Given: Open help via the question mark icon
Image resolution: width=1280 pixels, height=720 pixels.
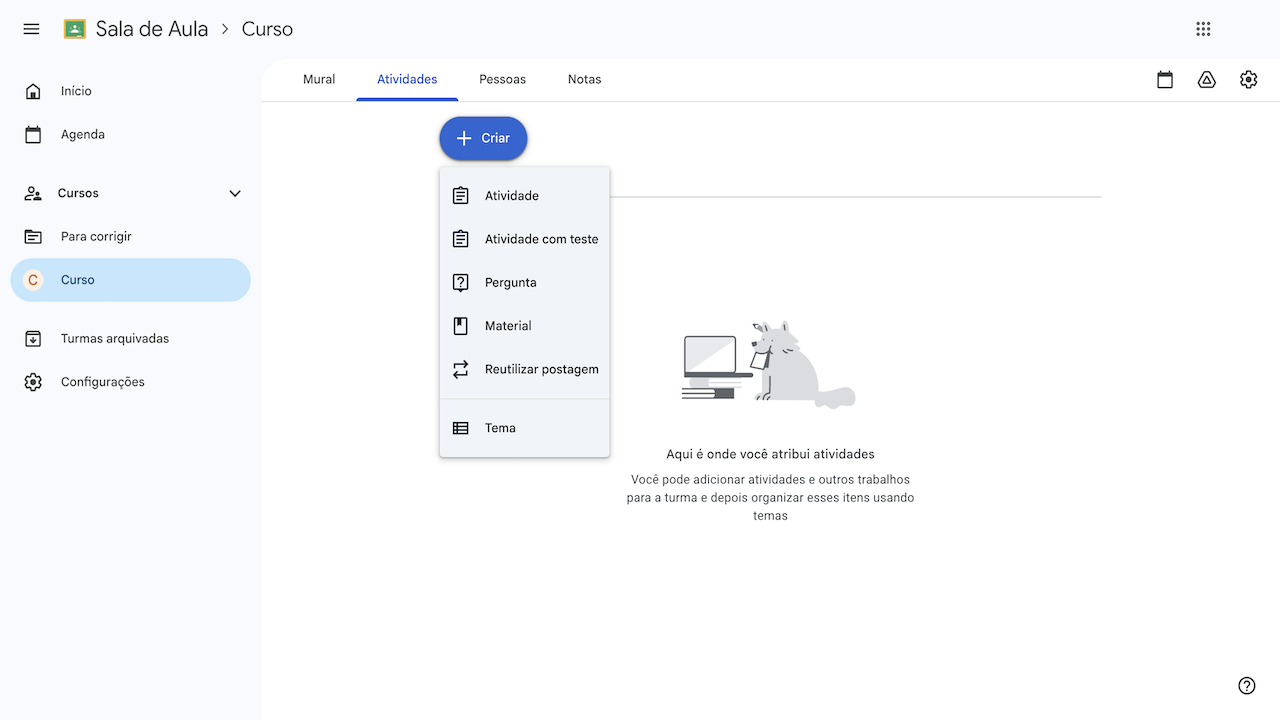Looking at the screenshot, I should [1246, 686].
